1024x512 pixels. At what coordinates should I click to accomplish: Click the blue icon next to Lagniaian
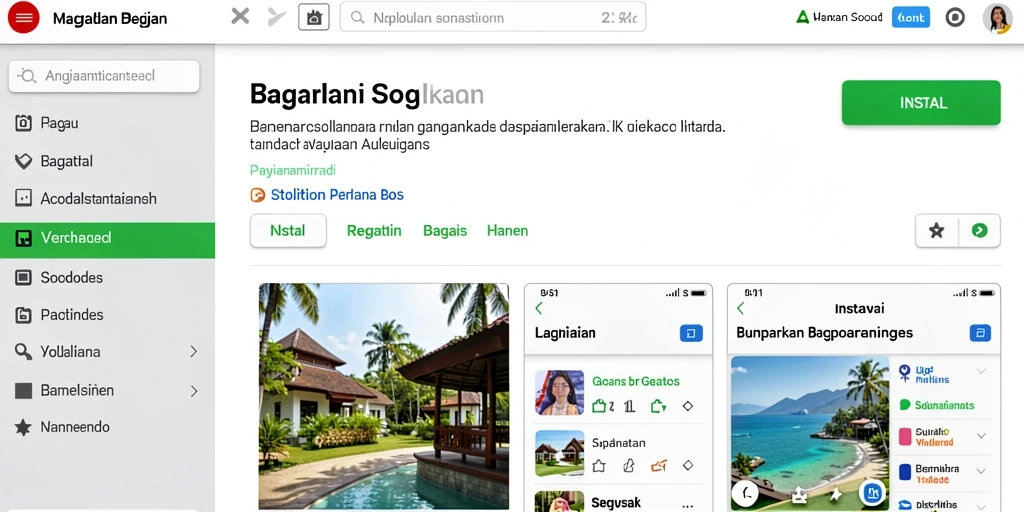pos(691,333)
